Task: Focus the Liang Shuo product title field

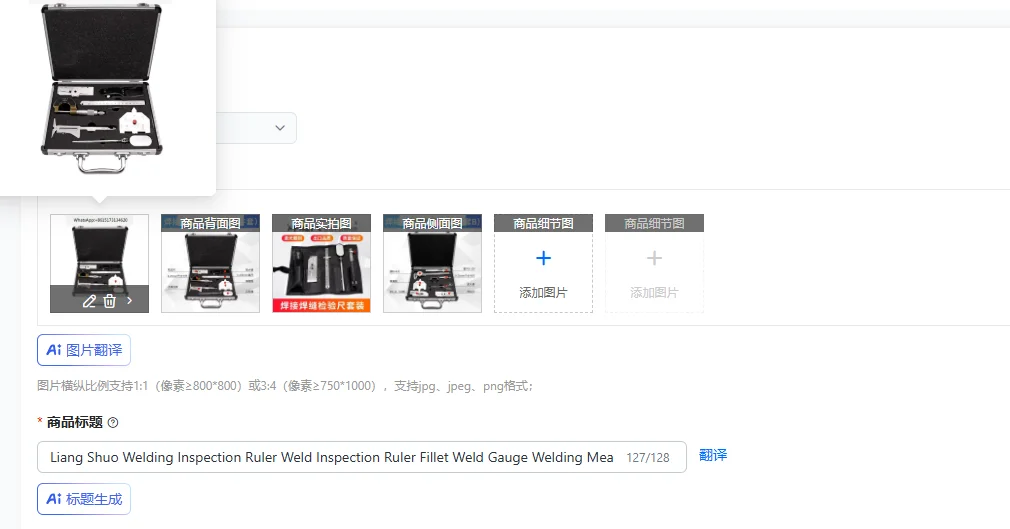Action: click(x=362, y=457)
